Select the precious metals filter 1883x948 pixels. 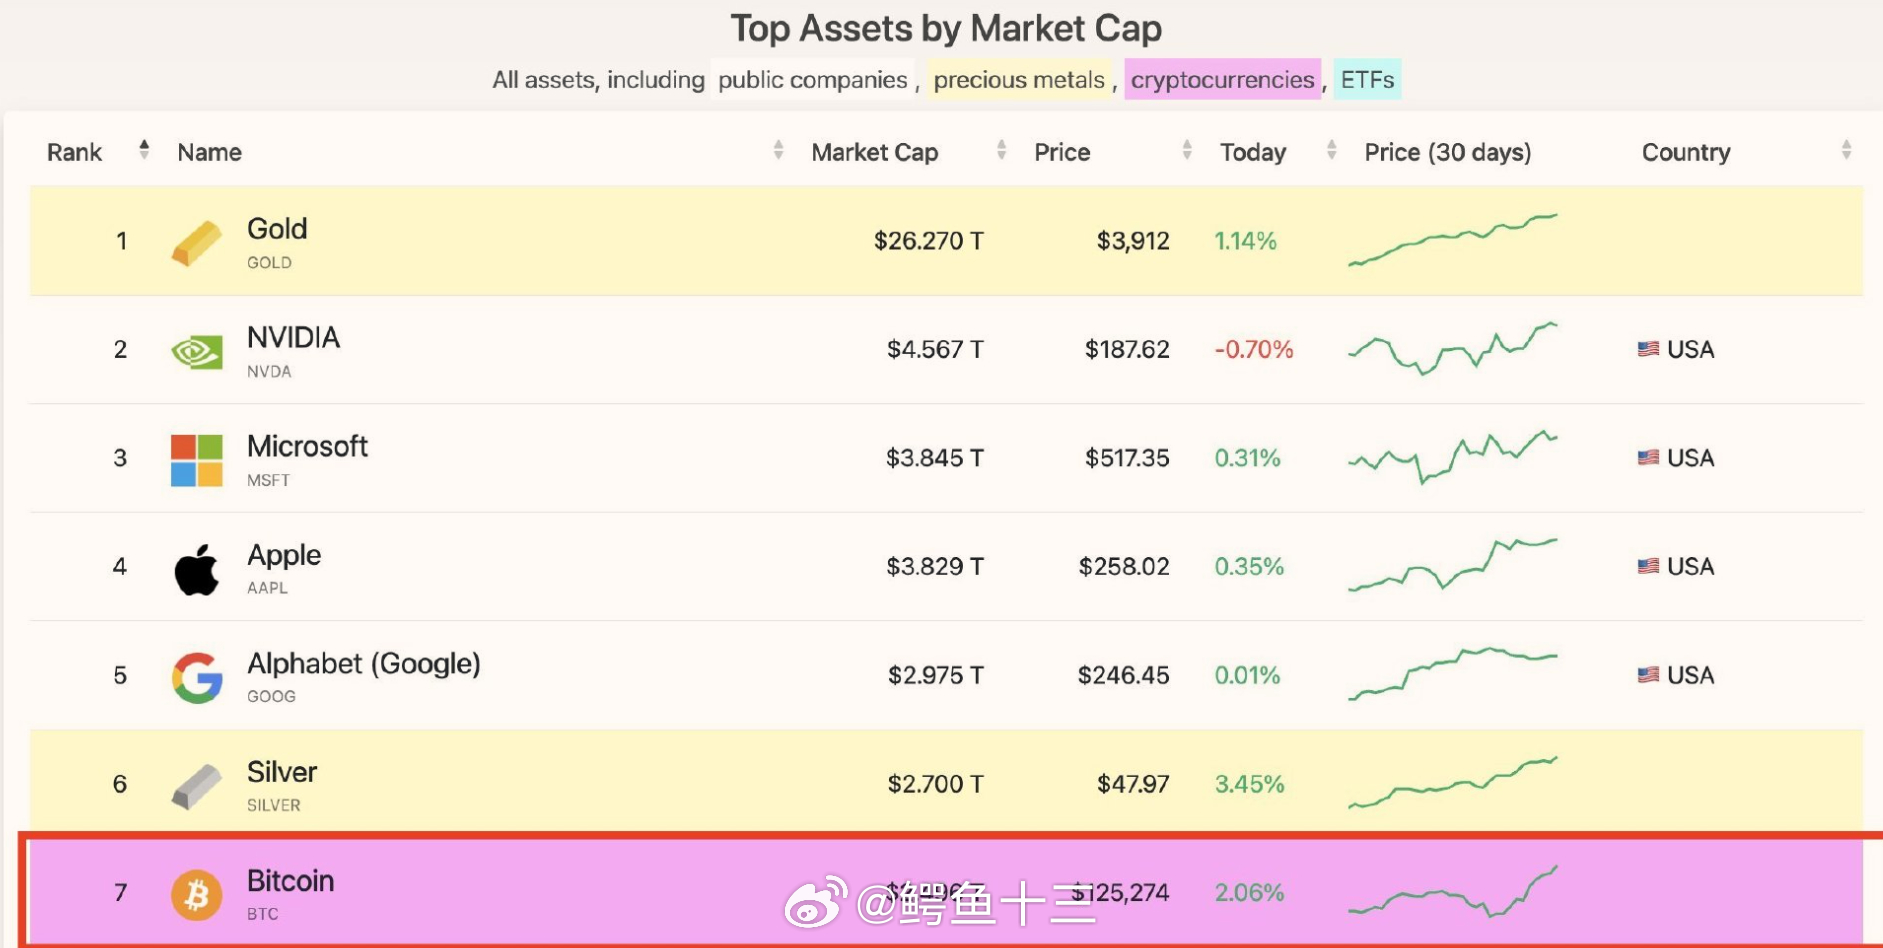click(x=1019, y=80)
